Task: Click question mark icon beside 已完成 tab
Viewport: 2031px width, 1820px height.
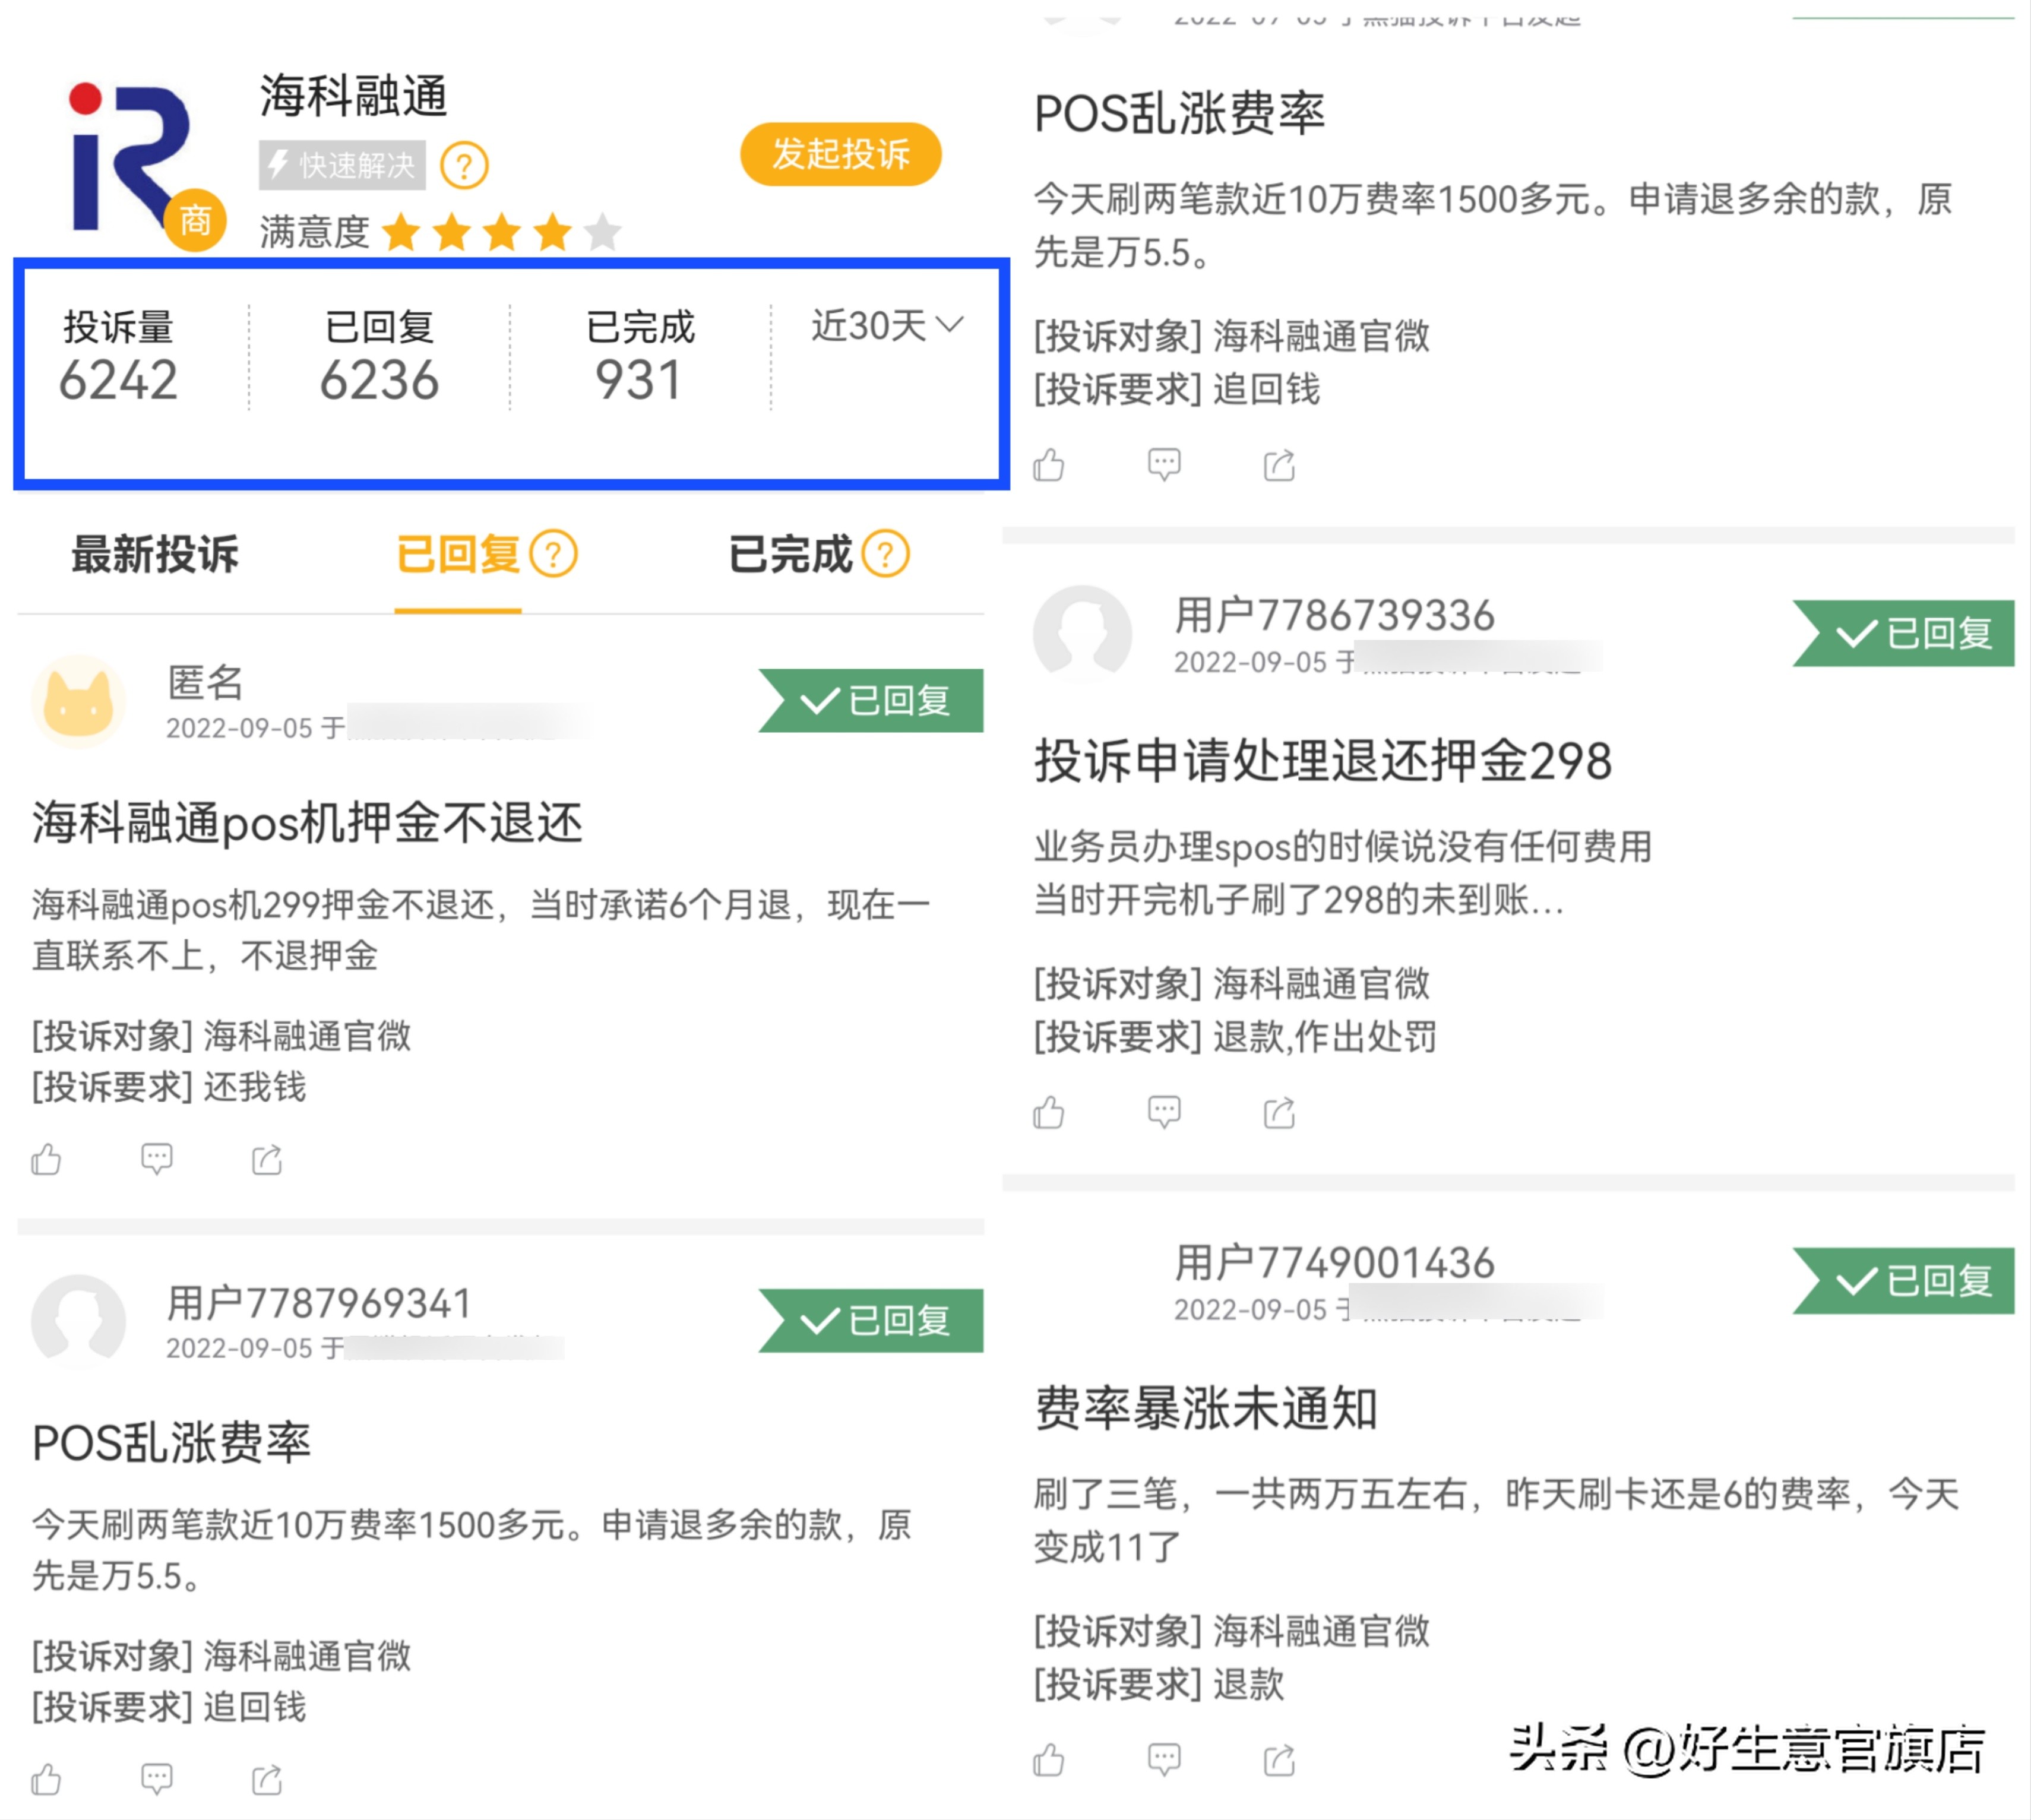Action: click(x=886, y=554)
